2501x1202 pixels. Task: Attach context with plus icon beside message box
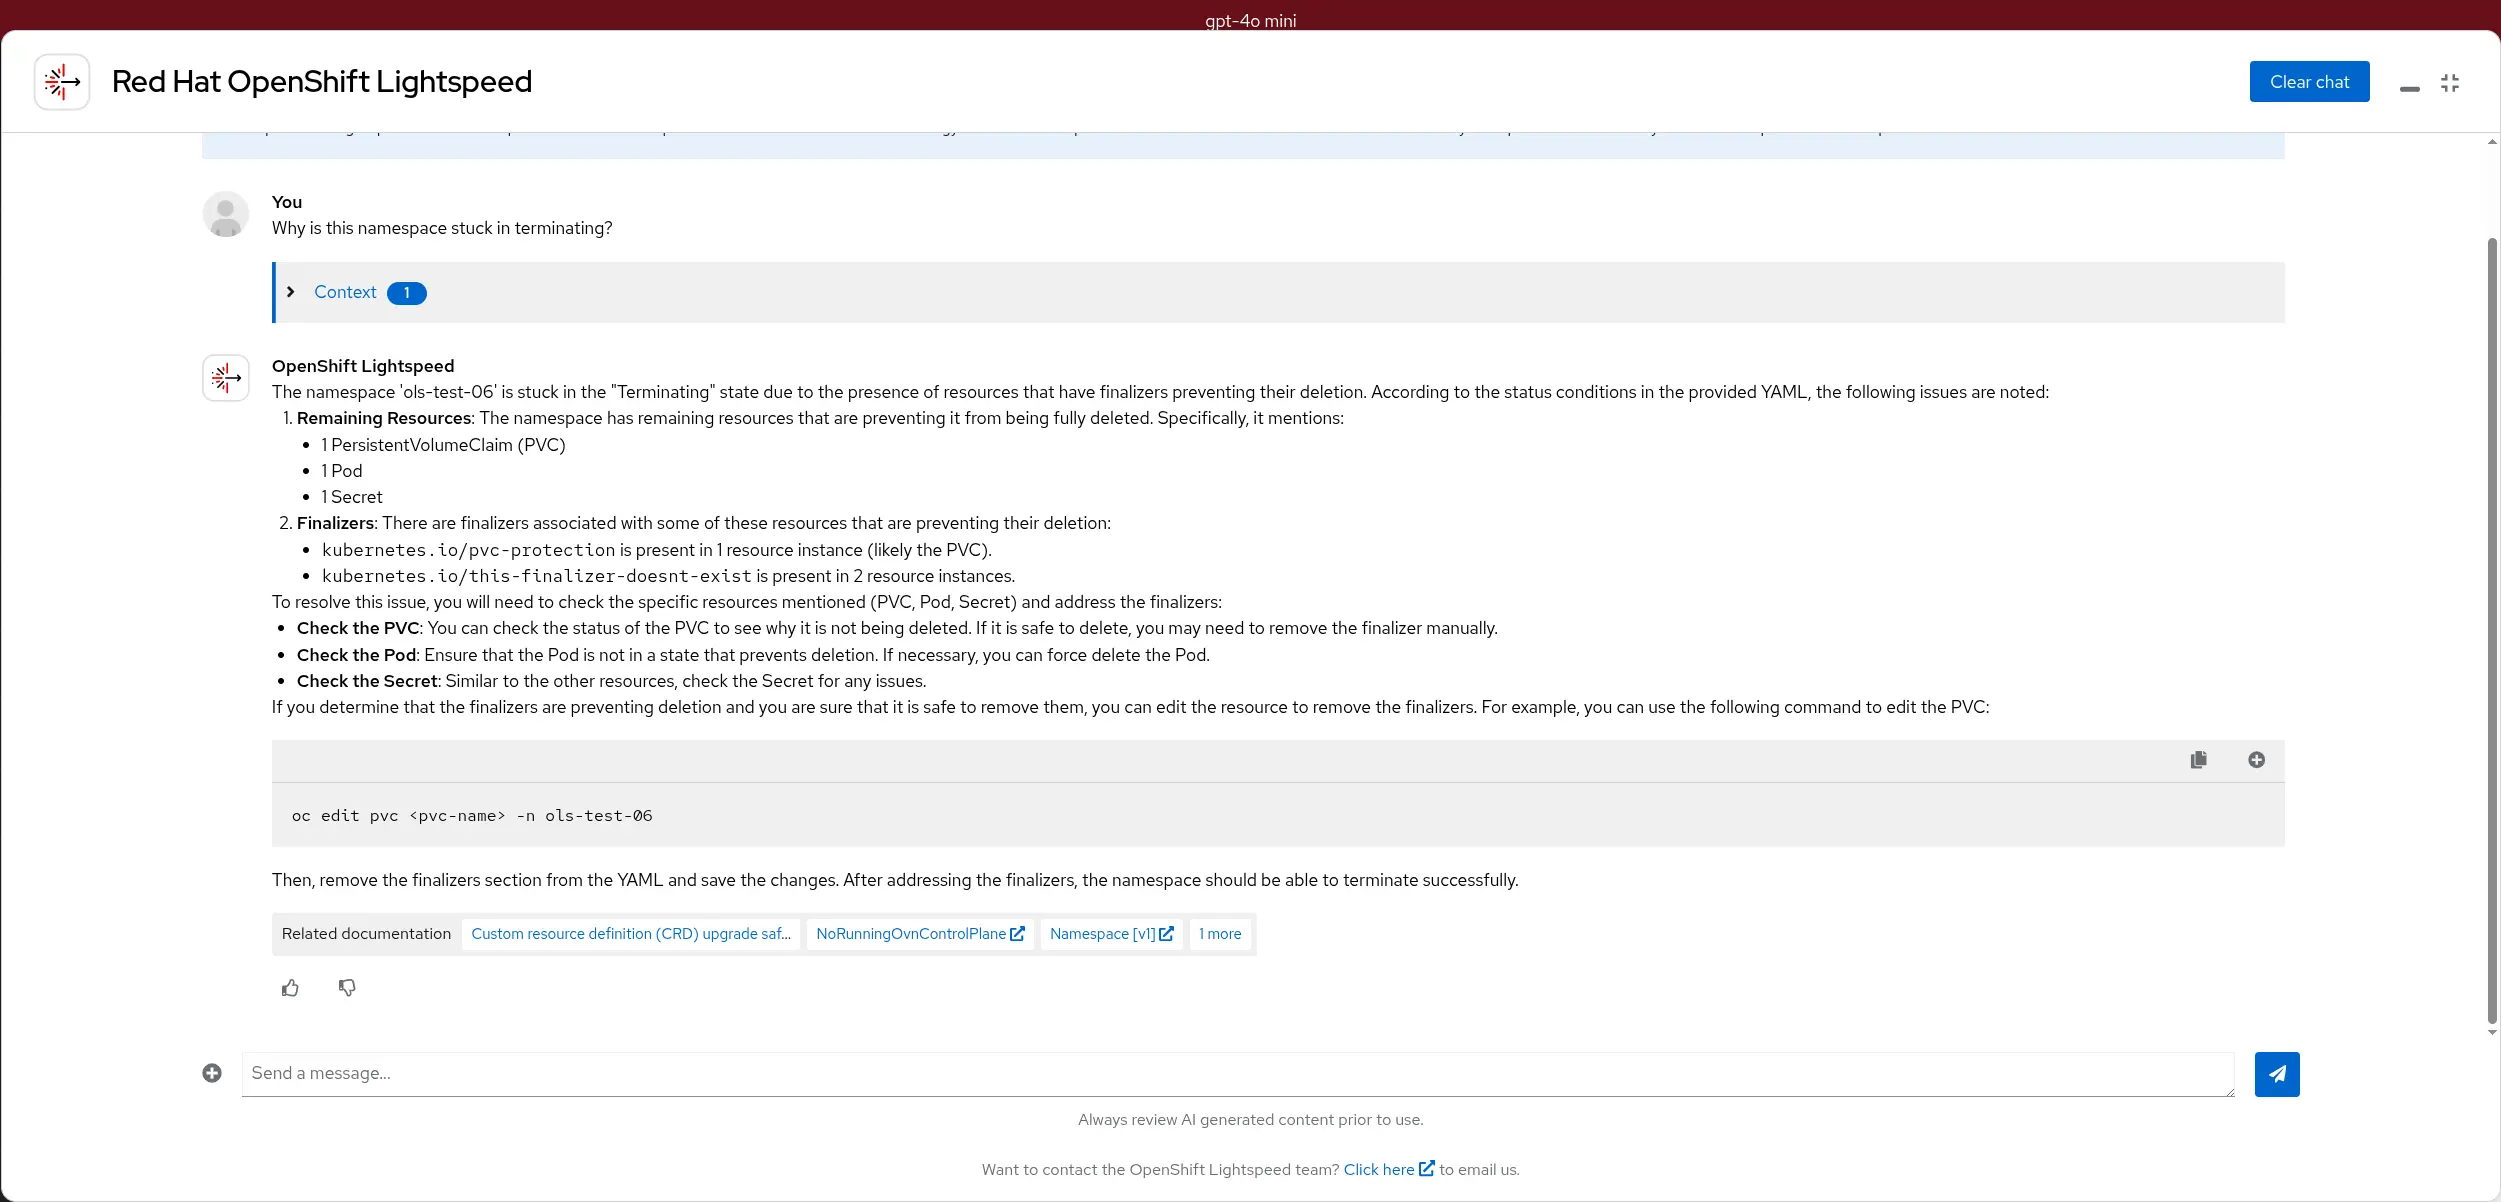[x=212, y=1073]
